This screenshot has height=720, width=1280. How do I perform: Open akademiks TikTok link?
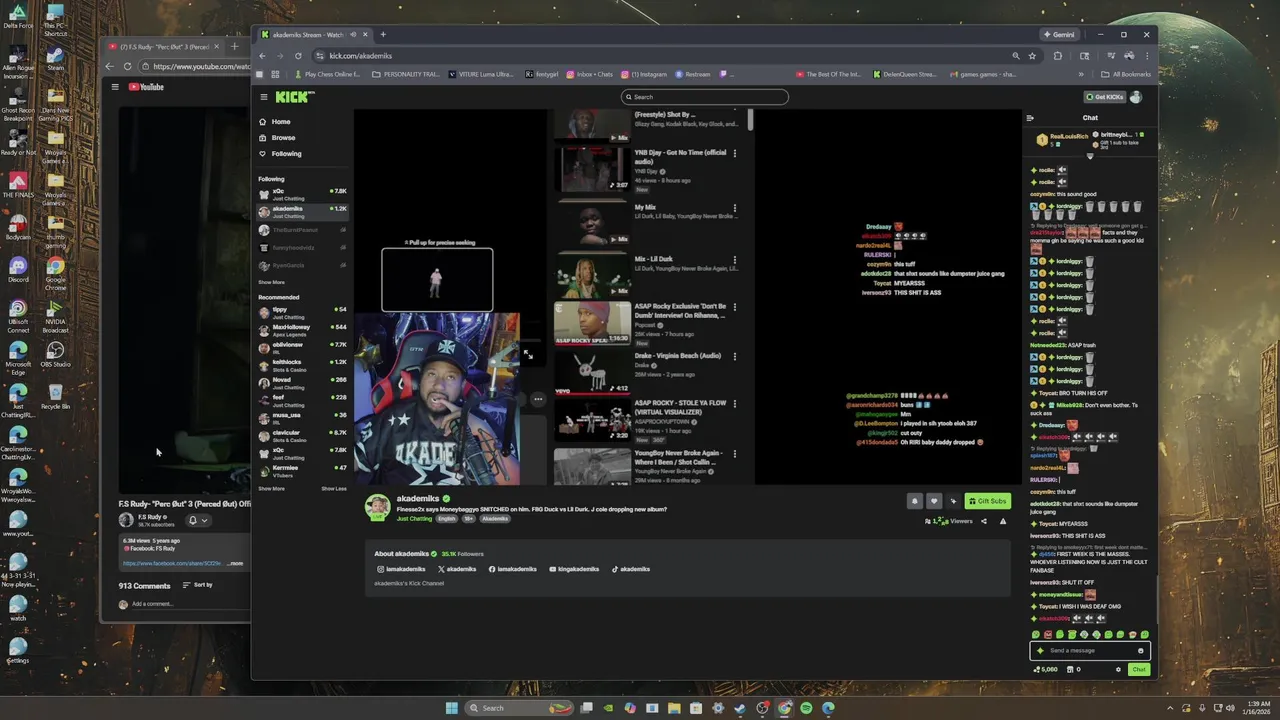click(x=630, y=569)
